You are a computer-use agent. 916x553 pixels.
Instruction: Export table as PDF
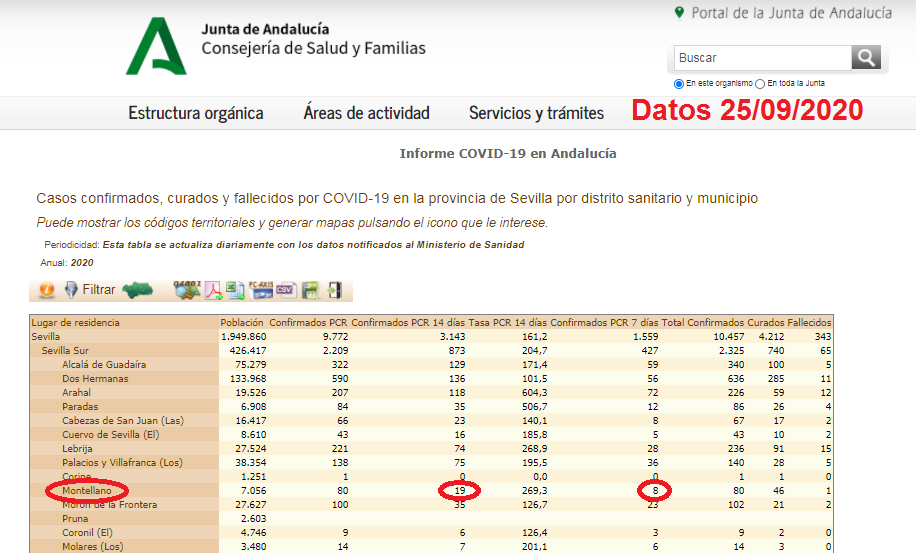(x=214, y=290)
